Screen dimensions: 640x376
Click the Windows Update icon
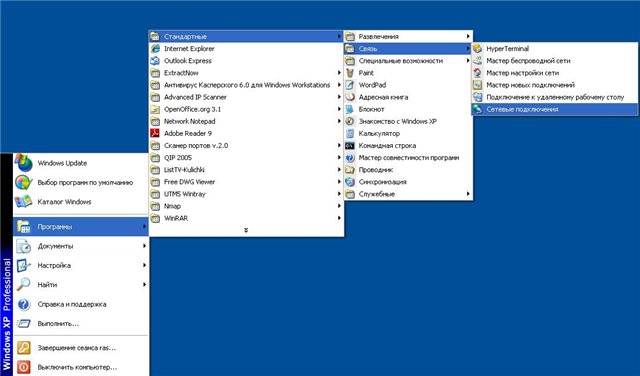[24, 163]
